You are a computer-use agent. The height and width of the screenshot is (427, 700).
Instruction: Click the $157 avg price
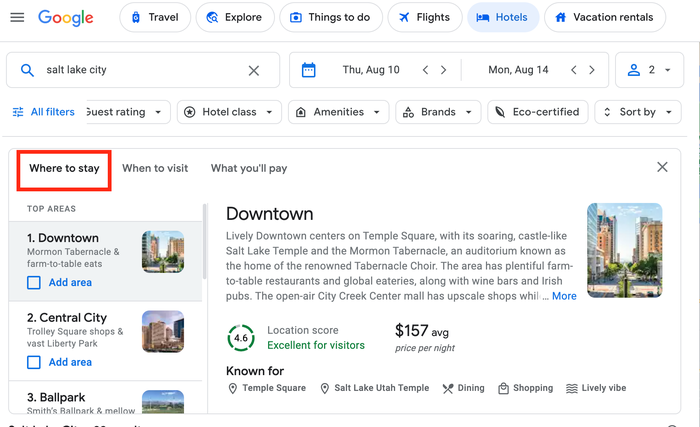(x=421, y=331)
